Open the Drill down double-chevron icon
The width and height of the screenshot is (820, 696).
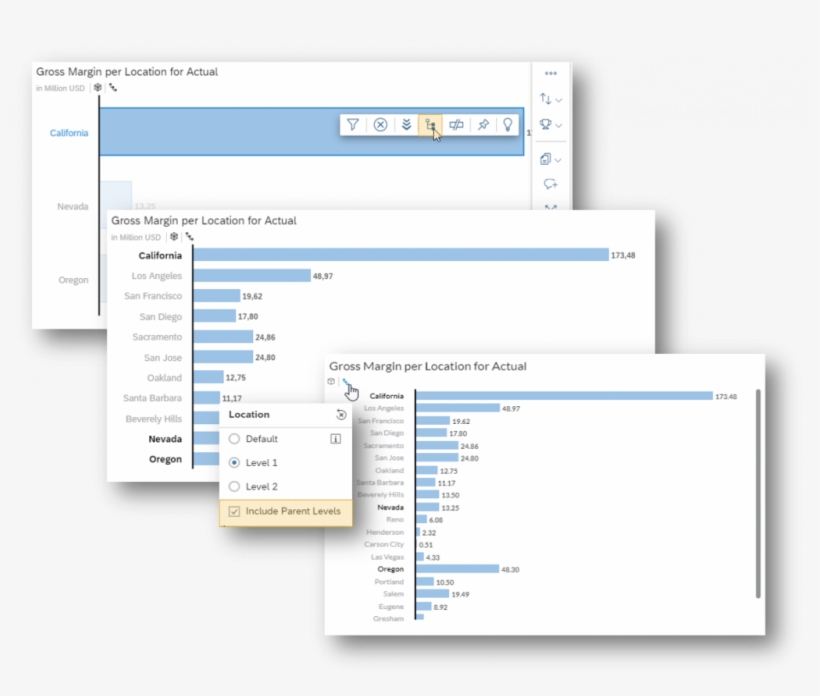(407, 125)
